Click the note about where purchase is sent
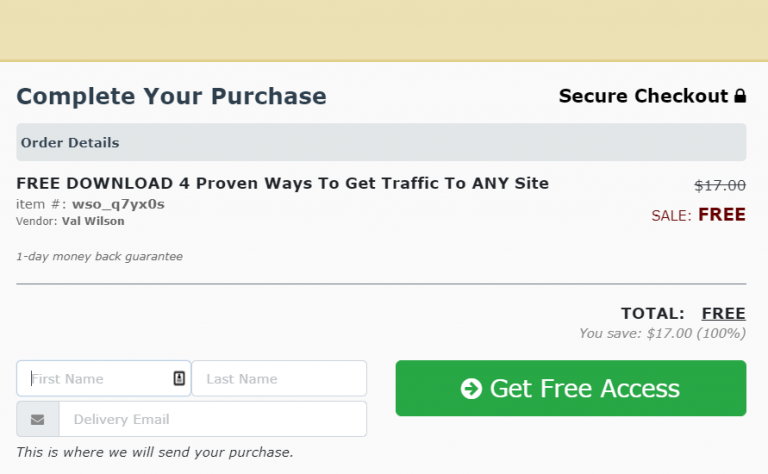The width and height of the screenshot is (768, 474). tap(155, 452)
